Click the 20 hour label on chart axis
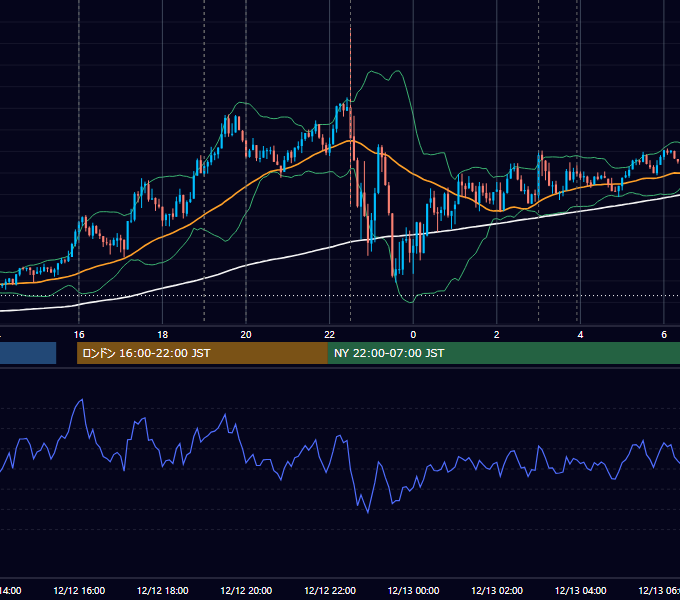 246,334
